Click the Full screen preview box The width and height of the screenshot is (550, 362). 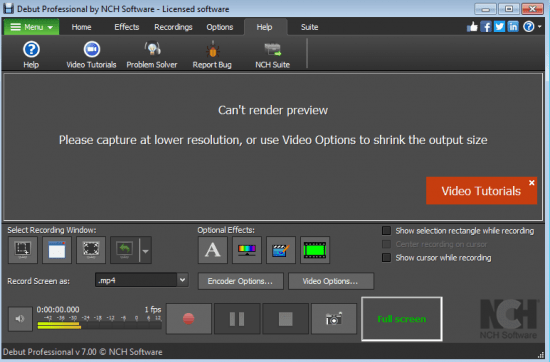coord(402,319)
